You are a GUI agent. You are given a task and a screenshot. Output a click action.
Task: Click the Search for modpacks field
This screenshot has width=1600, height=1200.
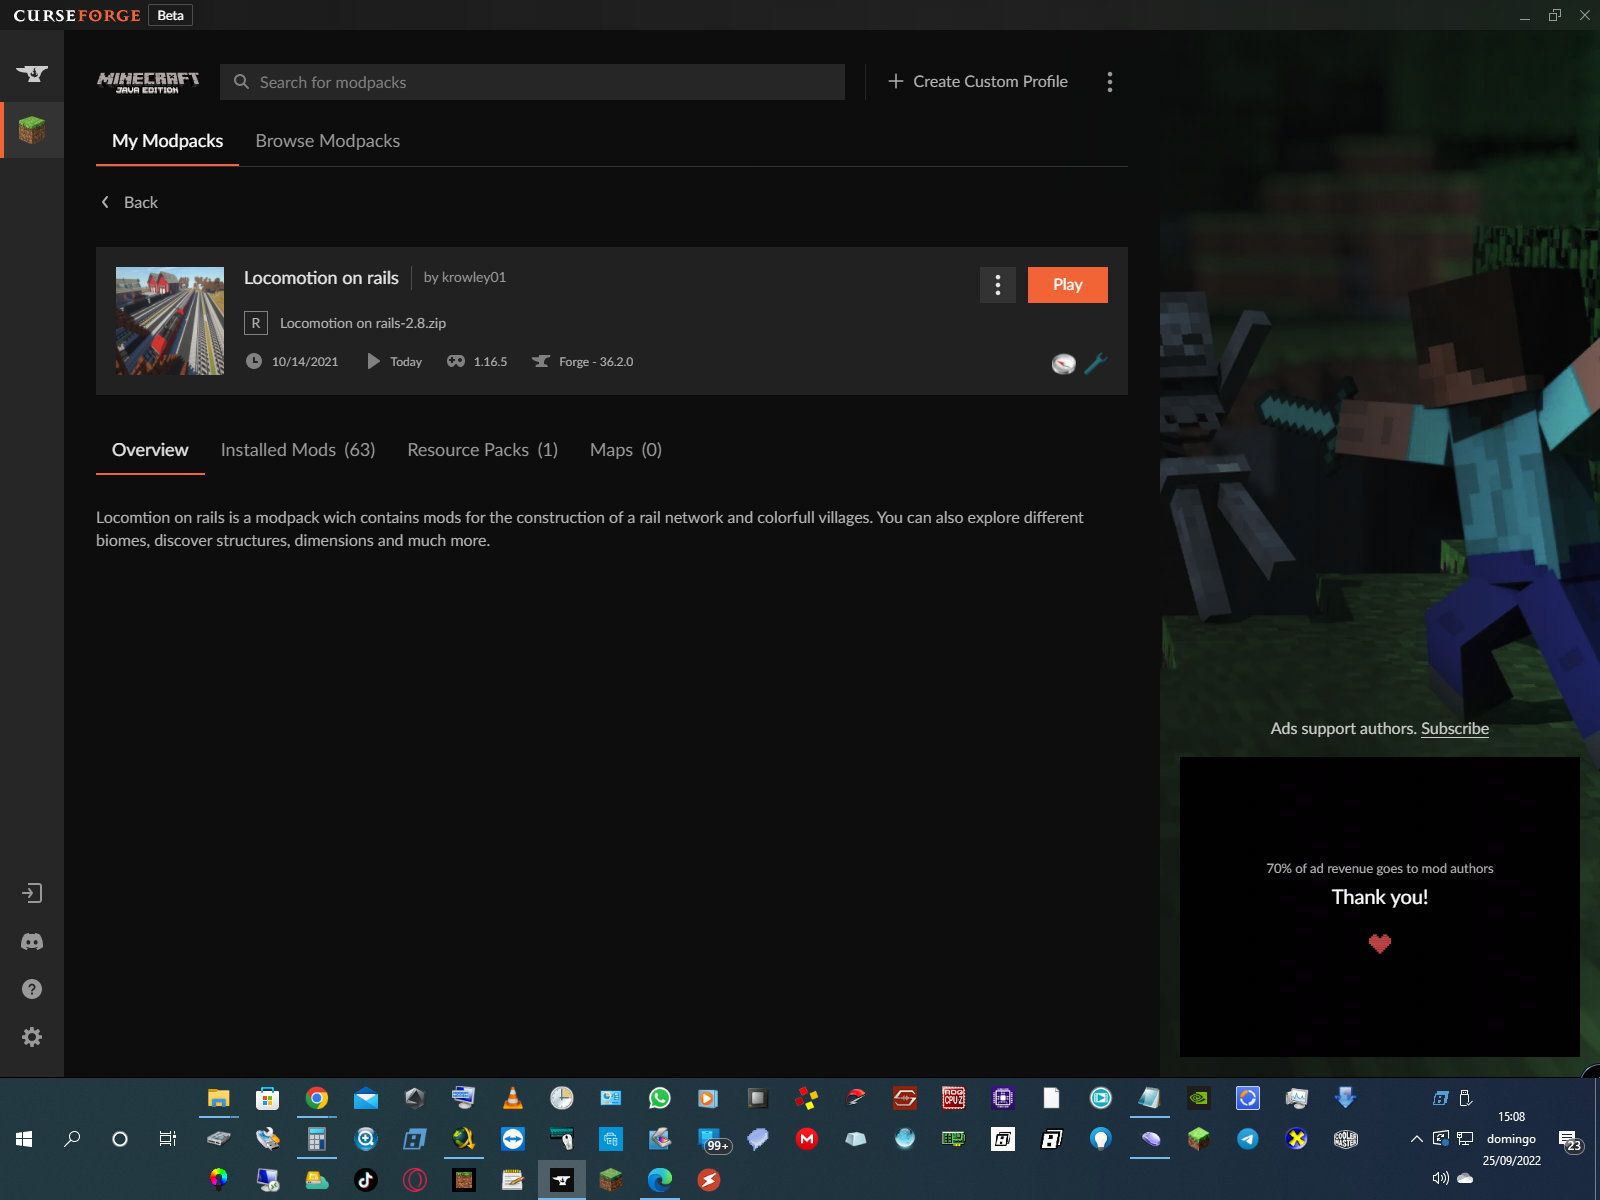coord(540,82)
